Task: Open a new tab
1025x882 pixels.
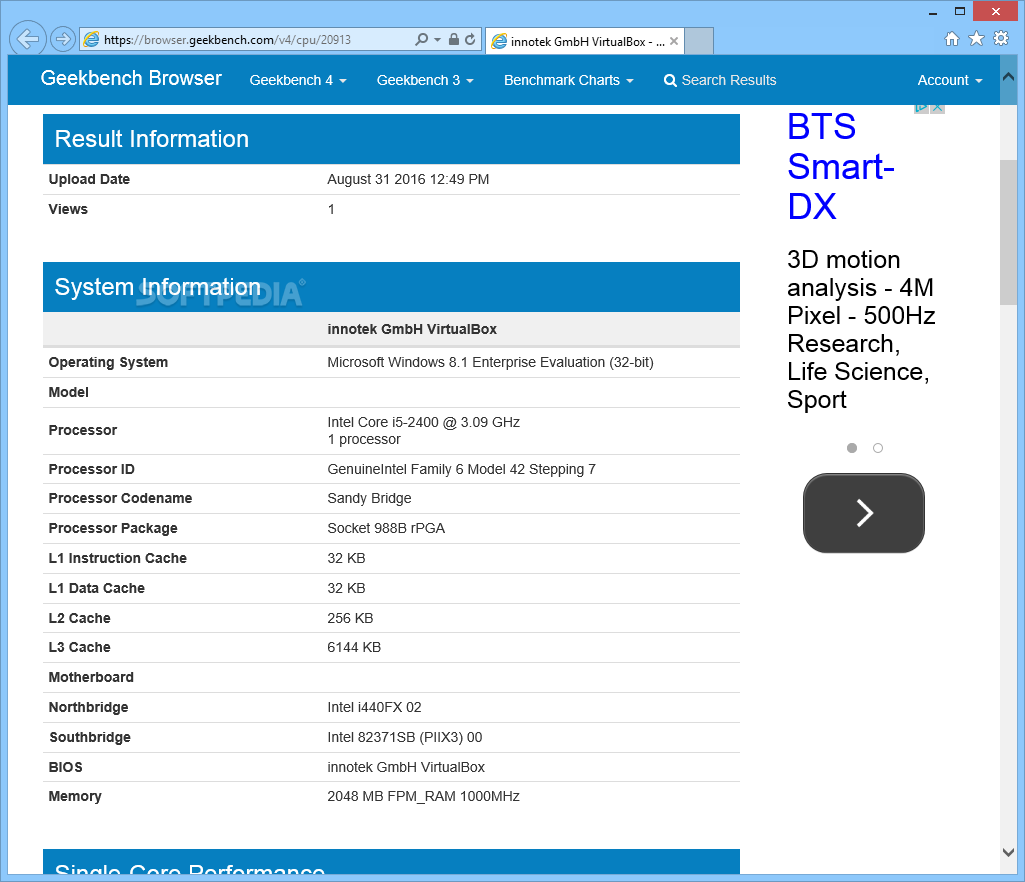Action: pos(699,41)
